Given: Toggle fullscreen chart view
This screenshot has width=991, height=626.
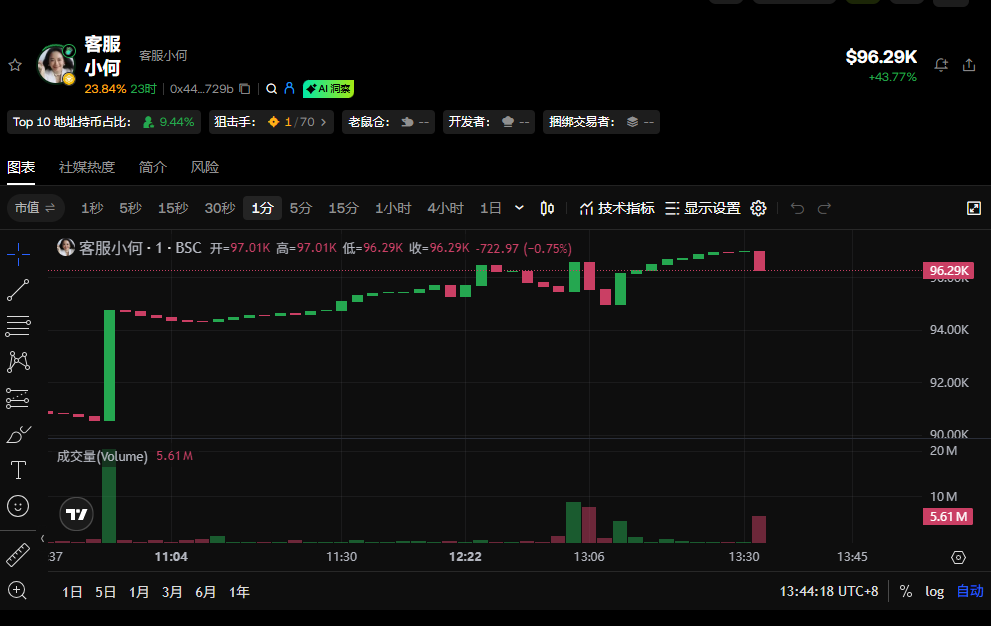Looking at the screenshot, I should (x=974, y=208).
